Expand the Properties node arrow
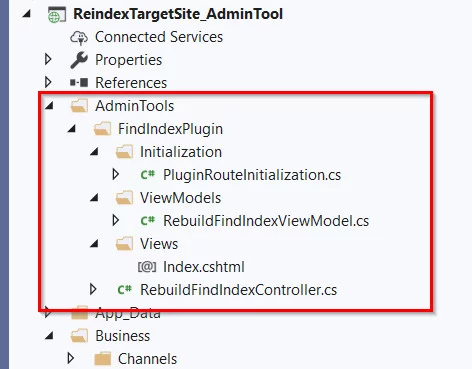The image size is (472, 369). (48, 60)
